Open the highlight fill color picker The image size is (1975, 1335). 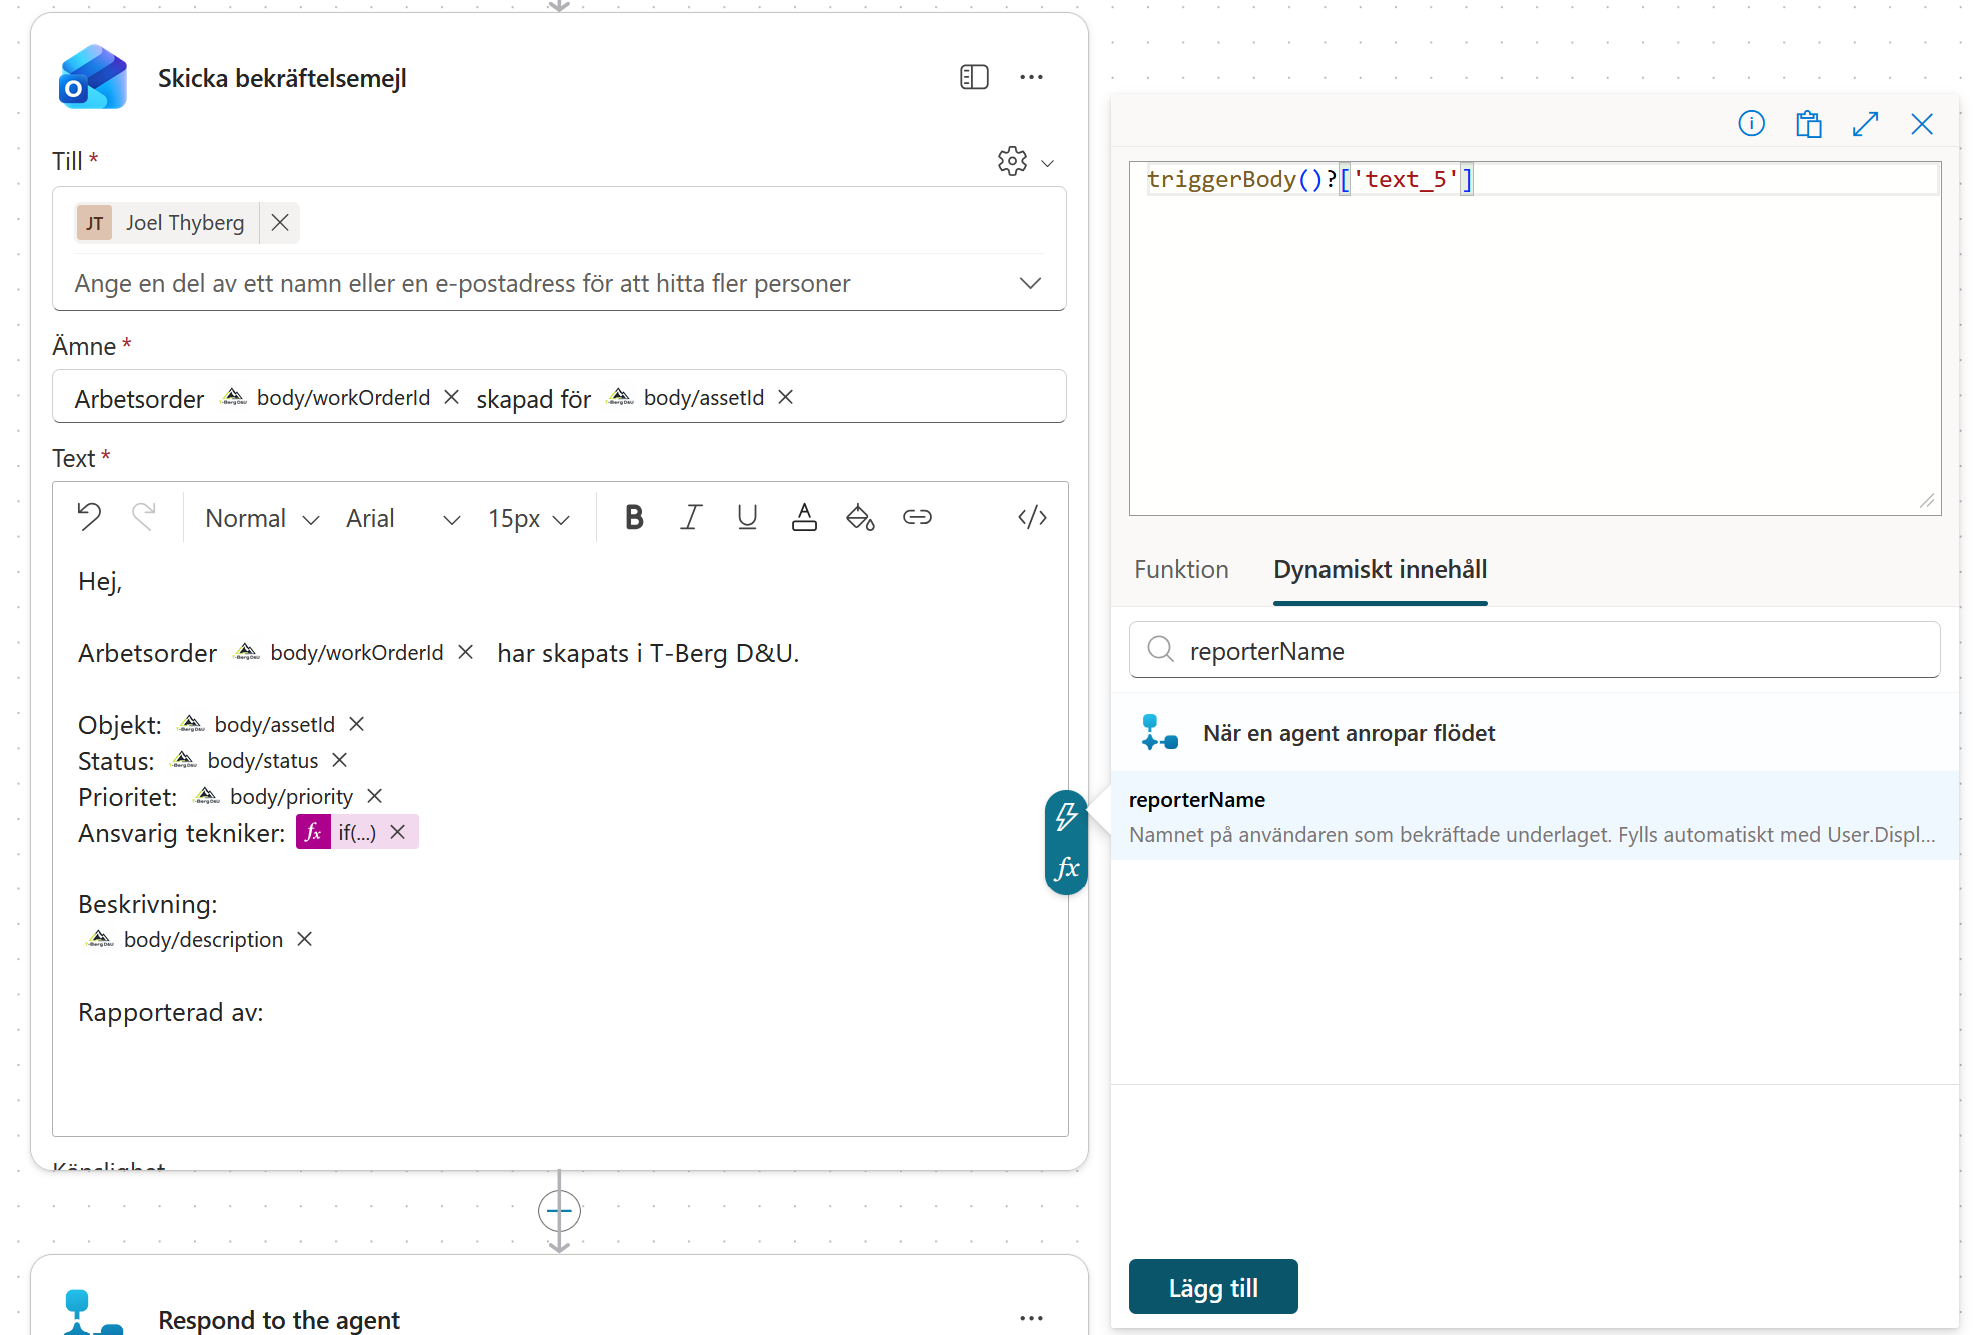coord(860,517)
